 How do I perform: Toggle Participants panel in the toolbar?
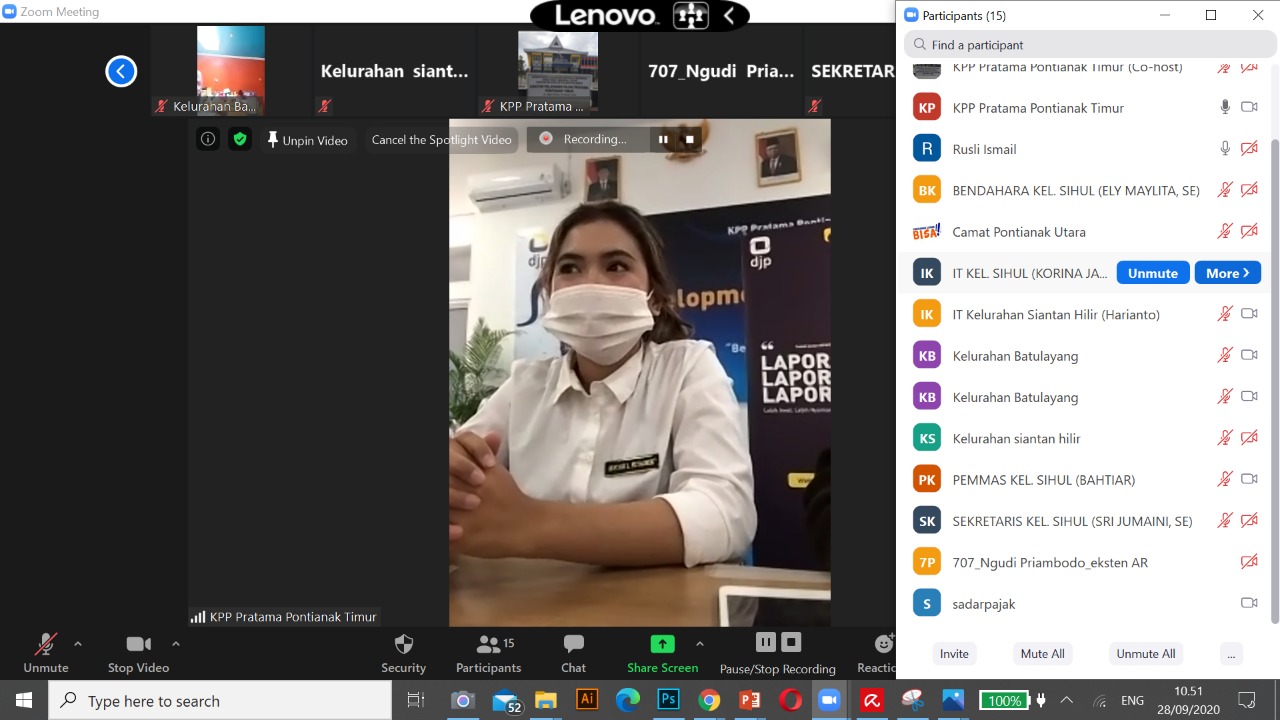point(488,645)
